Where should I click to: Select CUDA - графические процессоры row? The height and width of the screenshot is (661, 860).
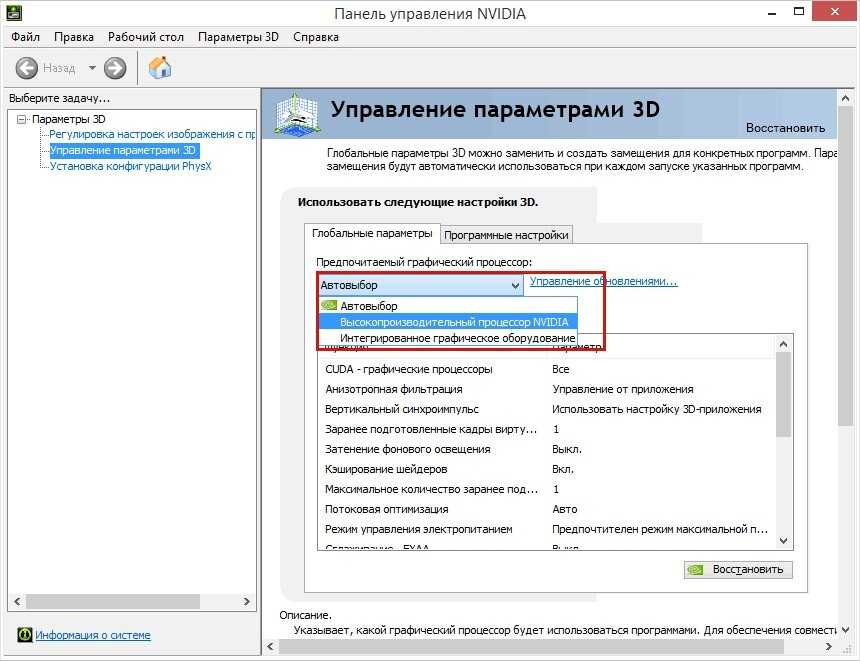click(547, 369)
